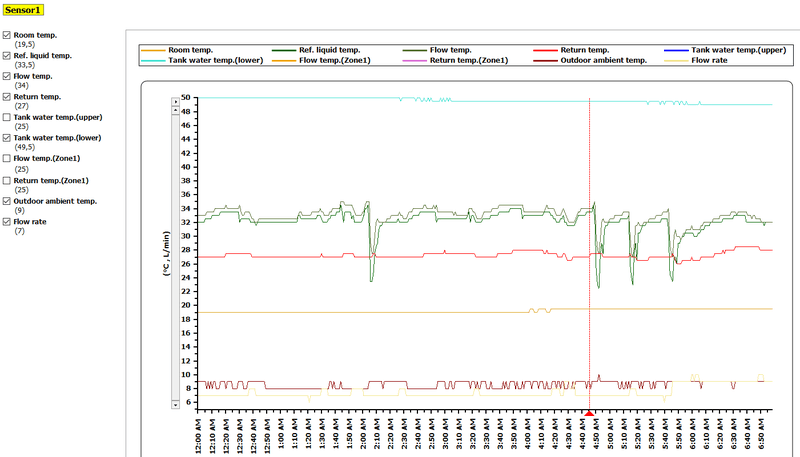This screenshot has height=457, width=800.
Task: Click the top scroll arrow of y-axis scrollbar
Action: tap(176, 101)
